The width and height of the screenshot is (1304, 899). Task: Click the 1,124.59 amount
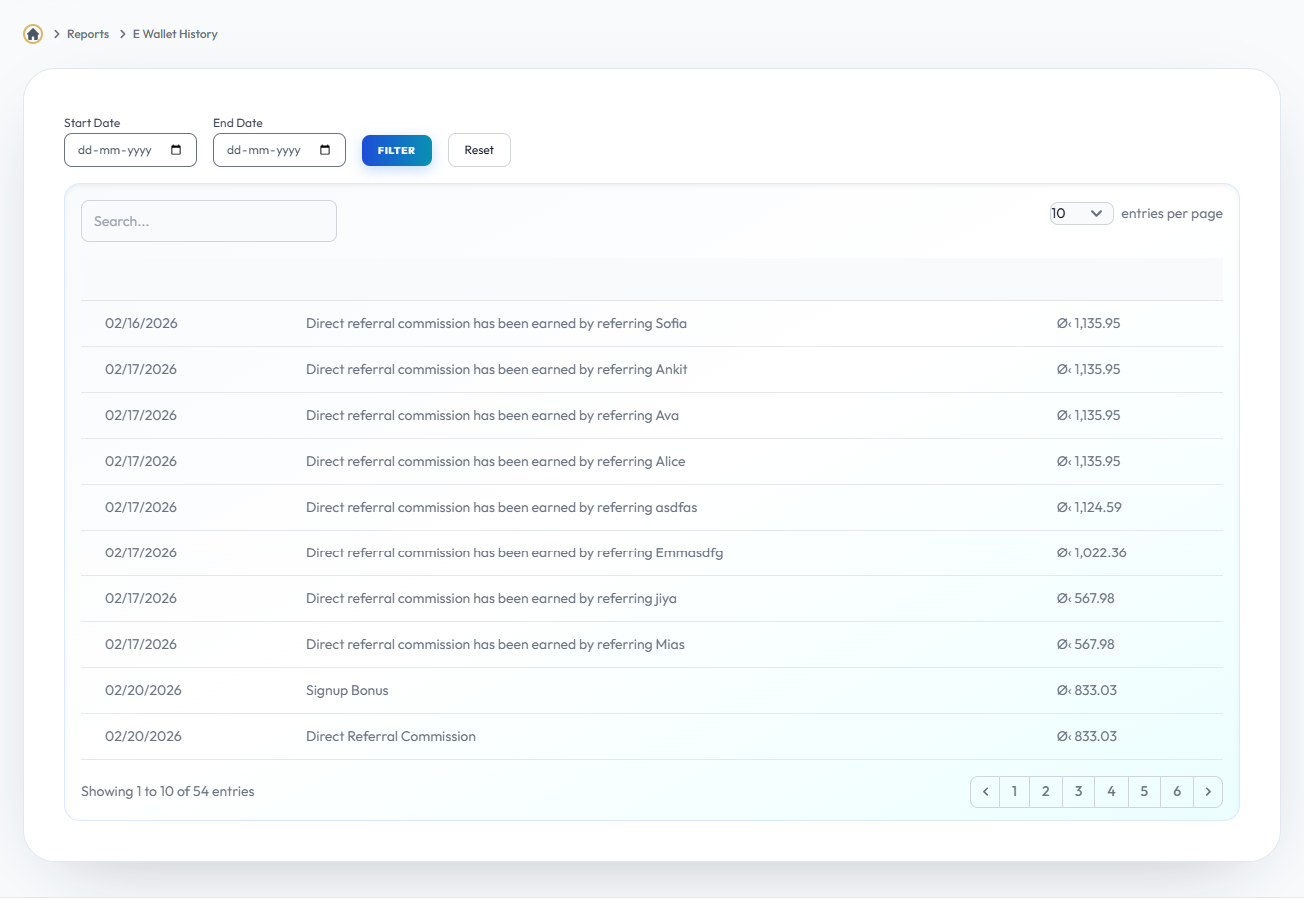[x=1089, y=508]
